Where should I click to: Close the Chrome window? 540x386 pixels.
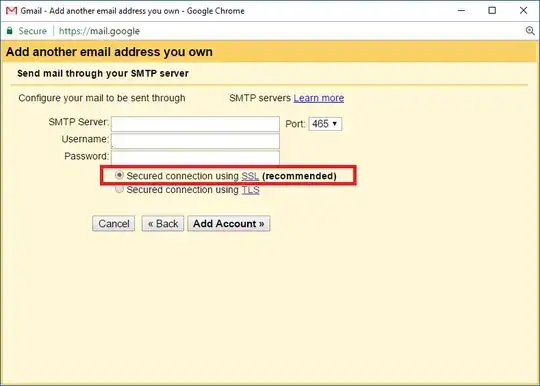click(x=523, y=11)
